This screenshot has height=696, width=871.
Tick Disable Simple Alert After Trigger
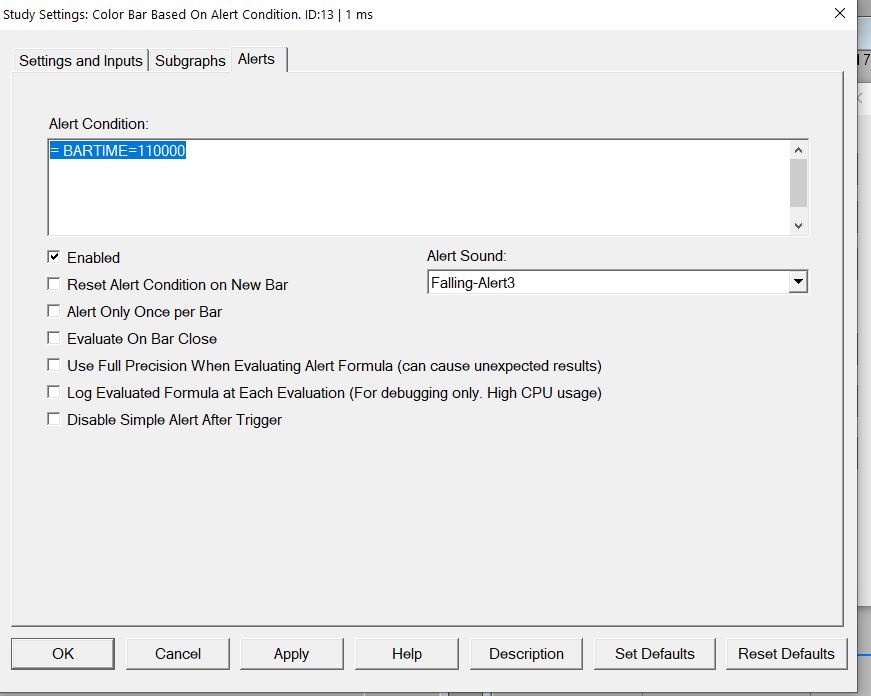(54, 419)
